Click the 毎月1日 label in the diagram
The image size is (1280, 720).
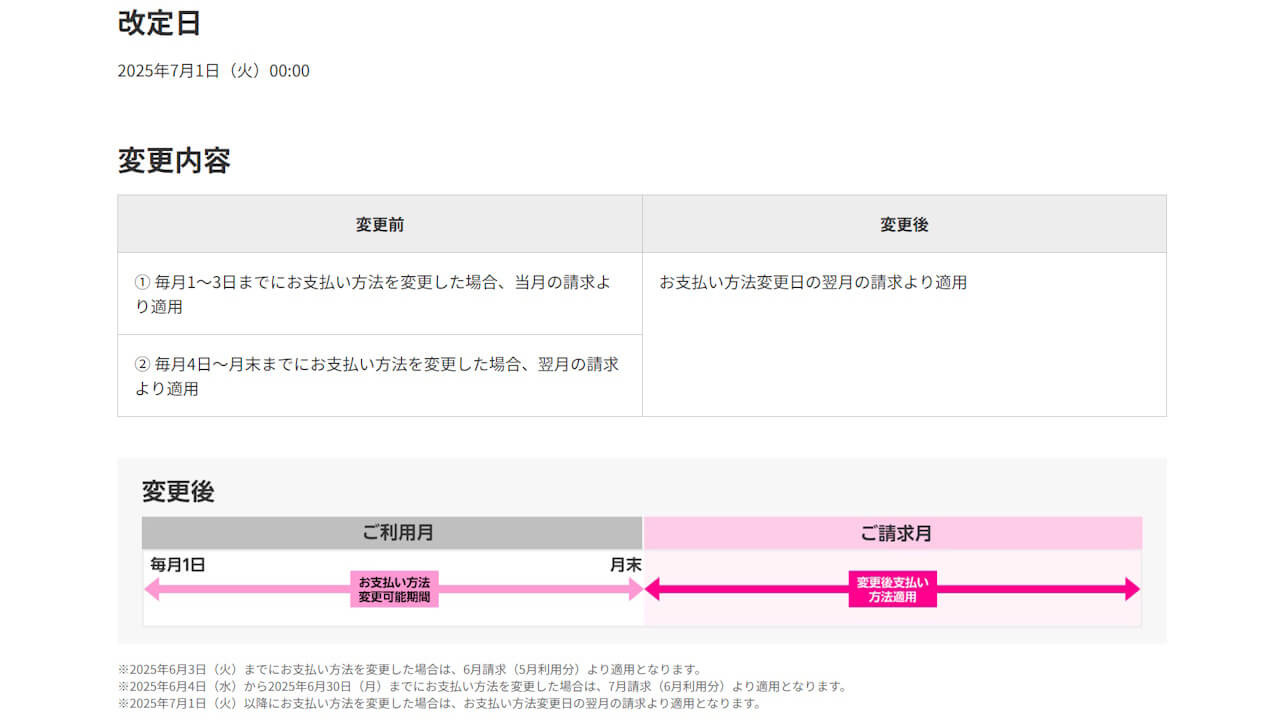click(x=178, y=565)
